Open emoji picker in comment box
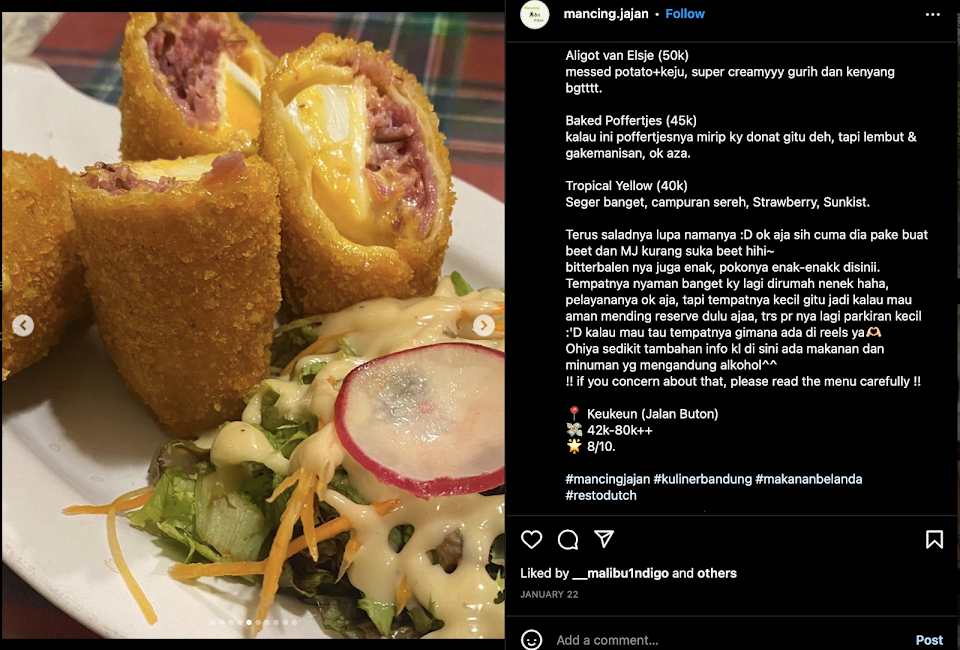 (x=531, y=640)
